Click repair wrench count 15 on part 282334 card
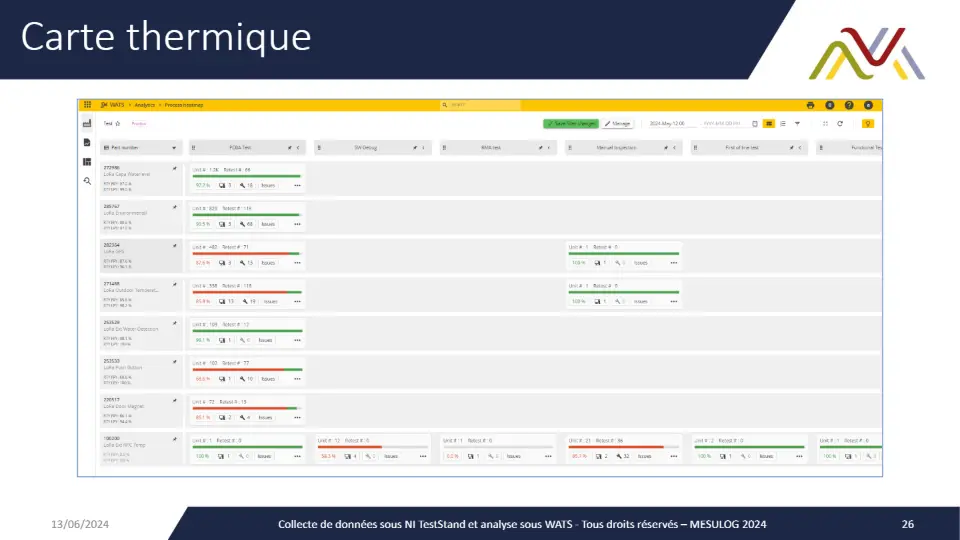This screenshot has height=540, width=960. coord(247,263)
